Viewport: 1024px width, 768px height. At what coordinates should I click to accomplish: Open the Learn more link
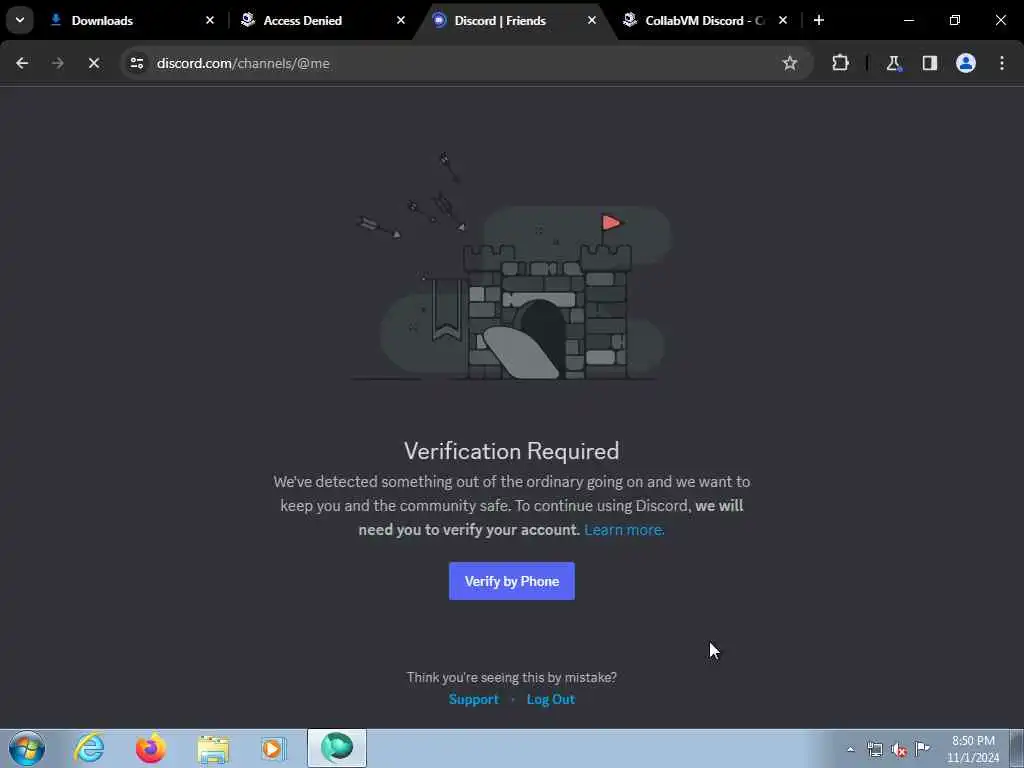pos(624,530)
